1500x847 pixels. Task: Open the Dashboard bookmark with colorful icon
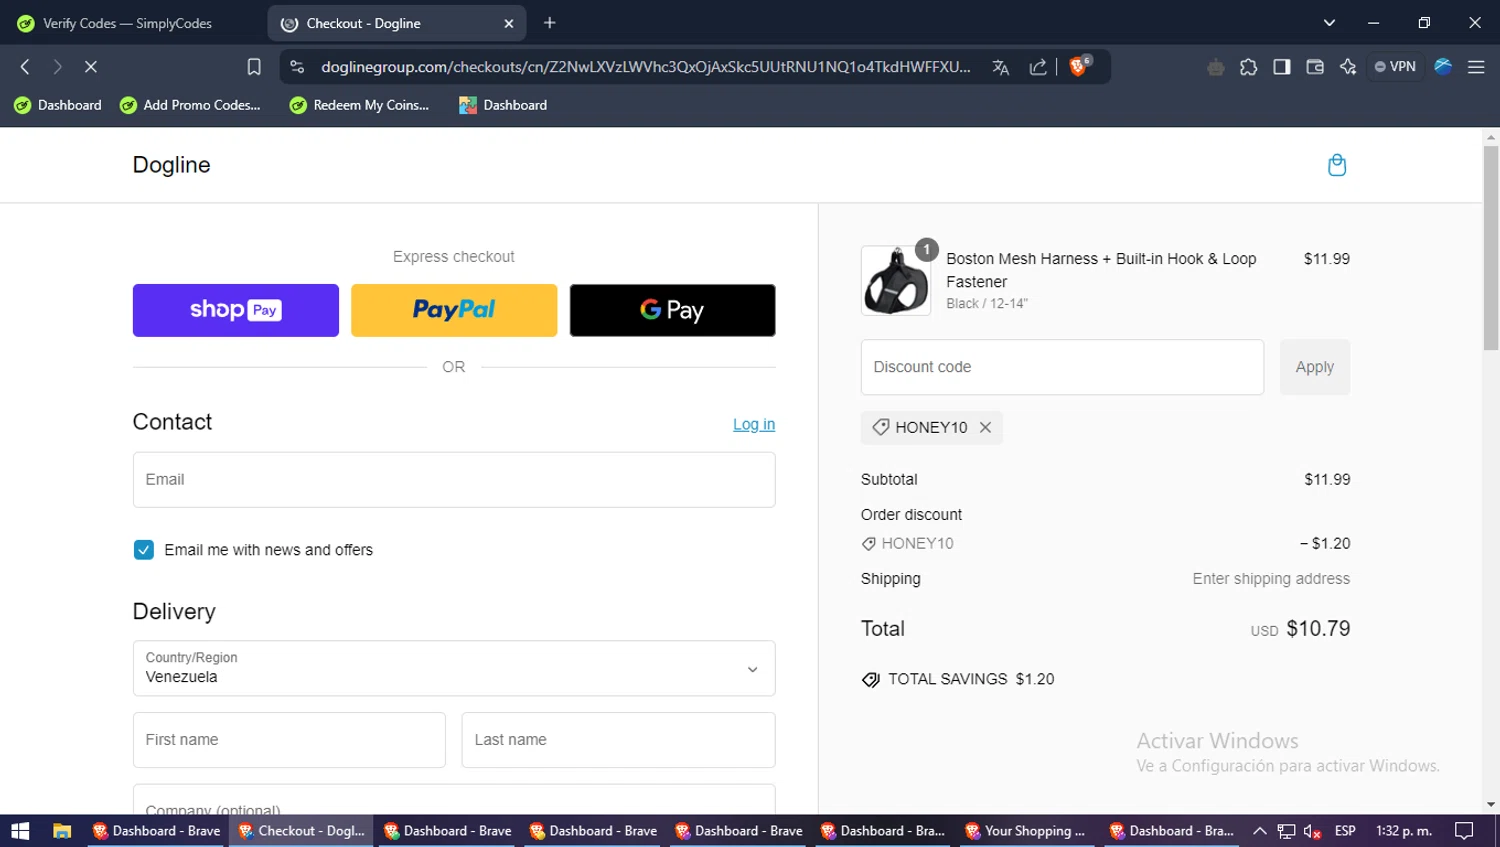coord(503,105)
